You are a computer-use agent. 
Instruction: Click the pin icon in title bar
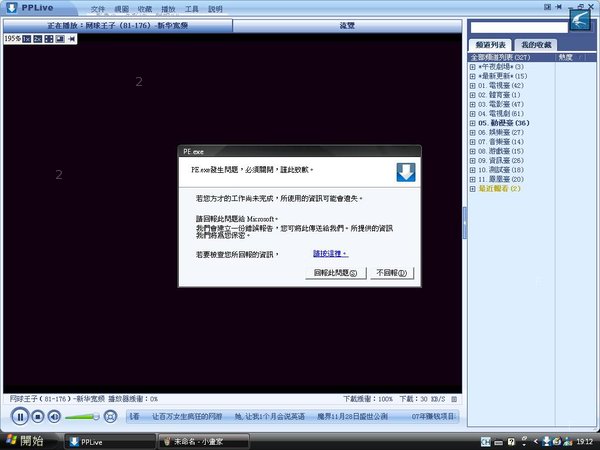[559, 7]
